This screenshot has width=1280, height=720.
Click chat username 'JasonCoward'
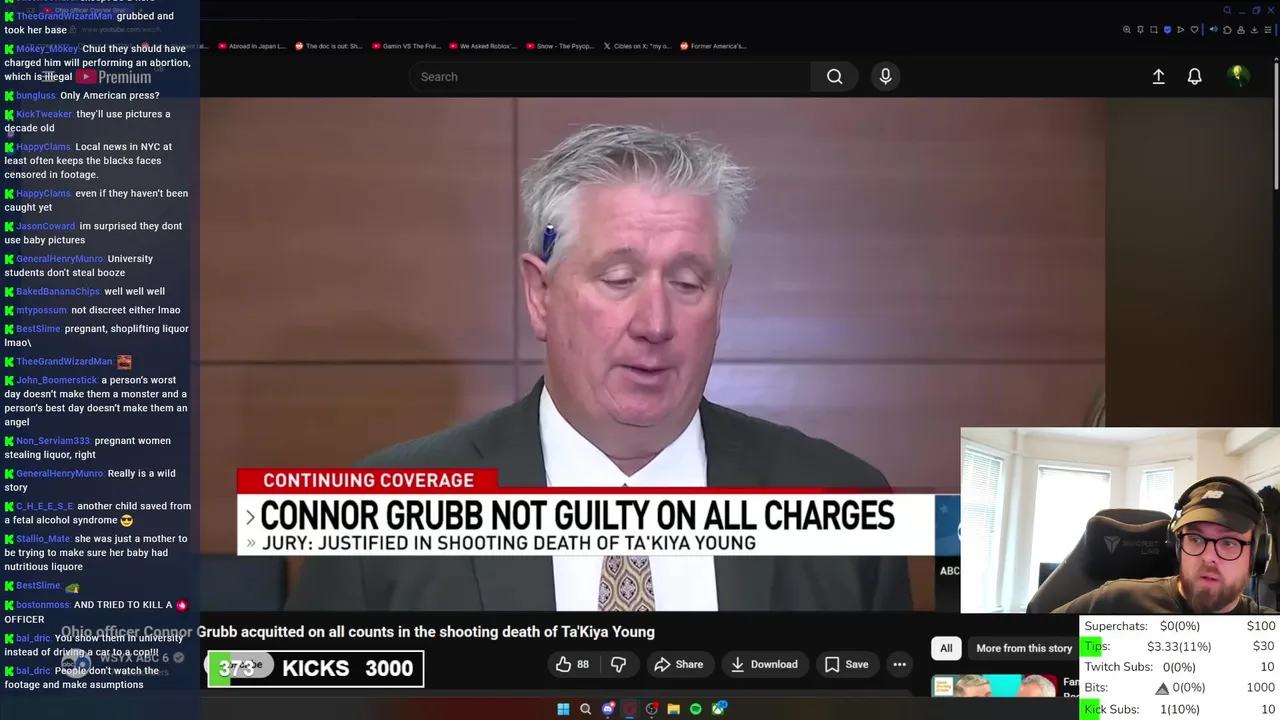coord(46,226)
